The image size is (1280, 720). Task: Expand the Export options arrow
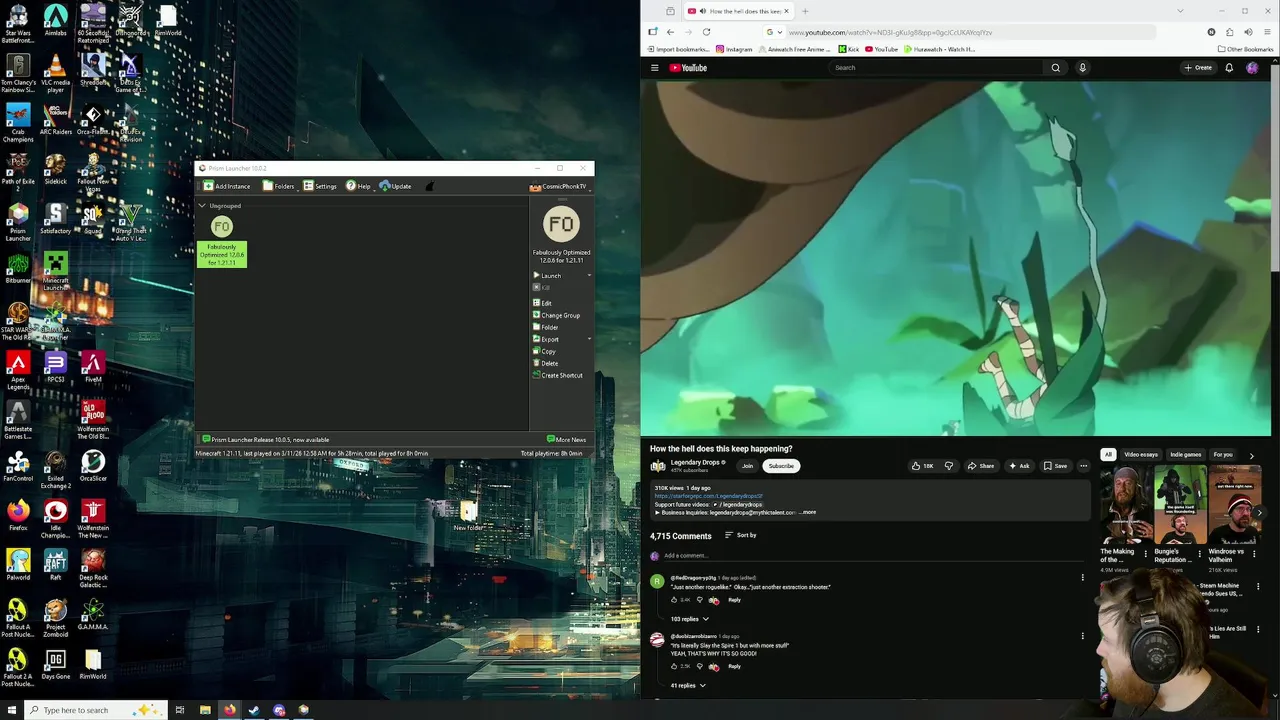[589, 339]
